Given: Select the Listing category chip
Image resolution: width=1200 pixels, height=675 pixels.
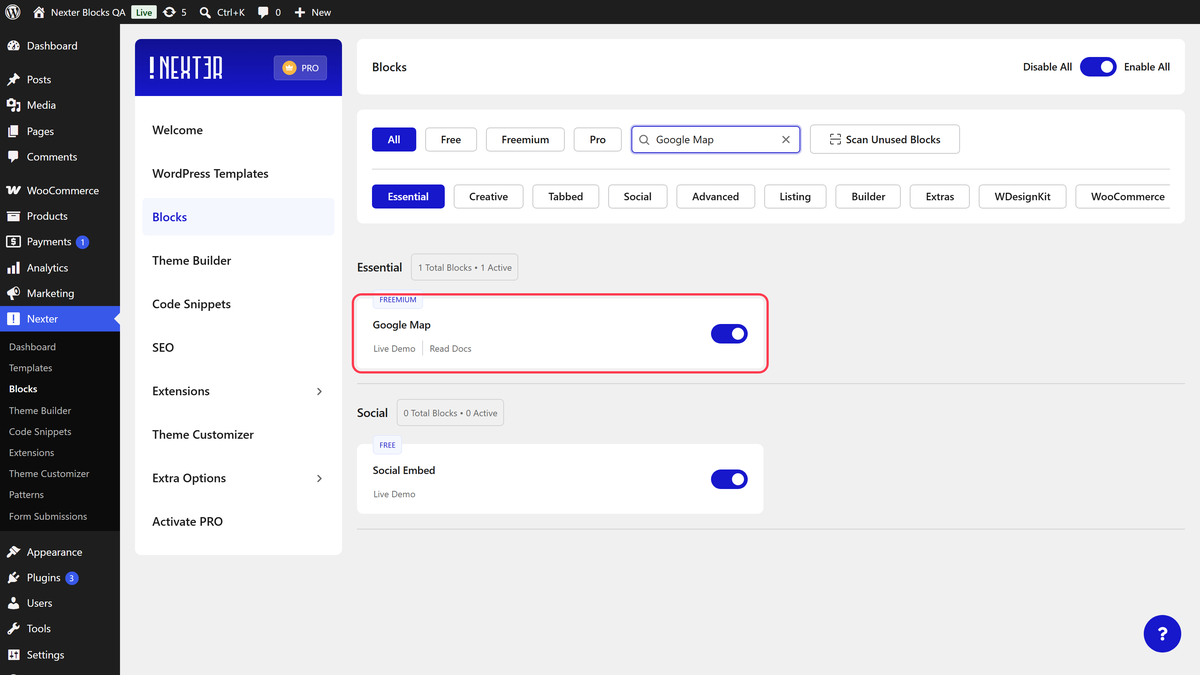Looking at the screenshot, I should [795, 197].
